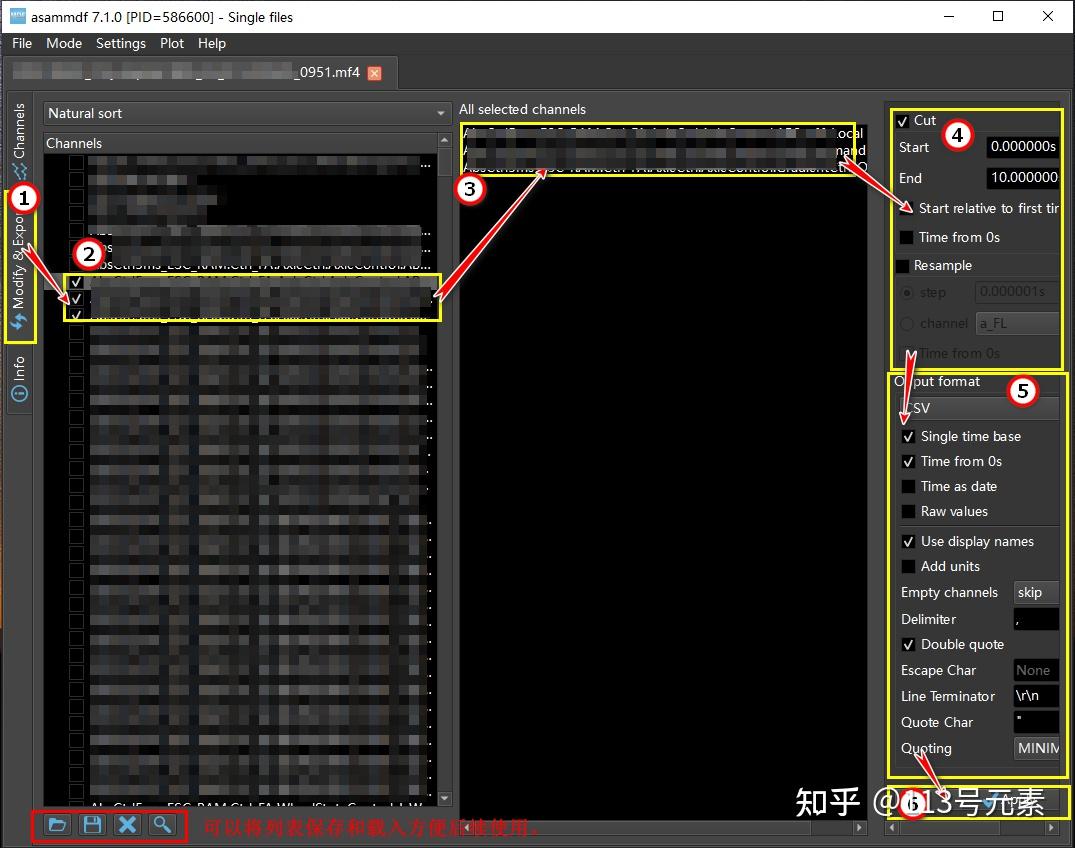
Task: Disable the Single time base option
Action: 908,437
